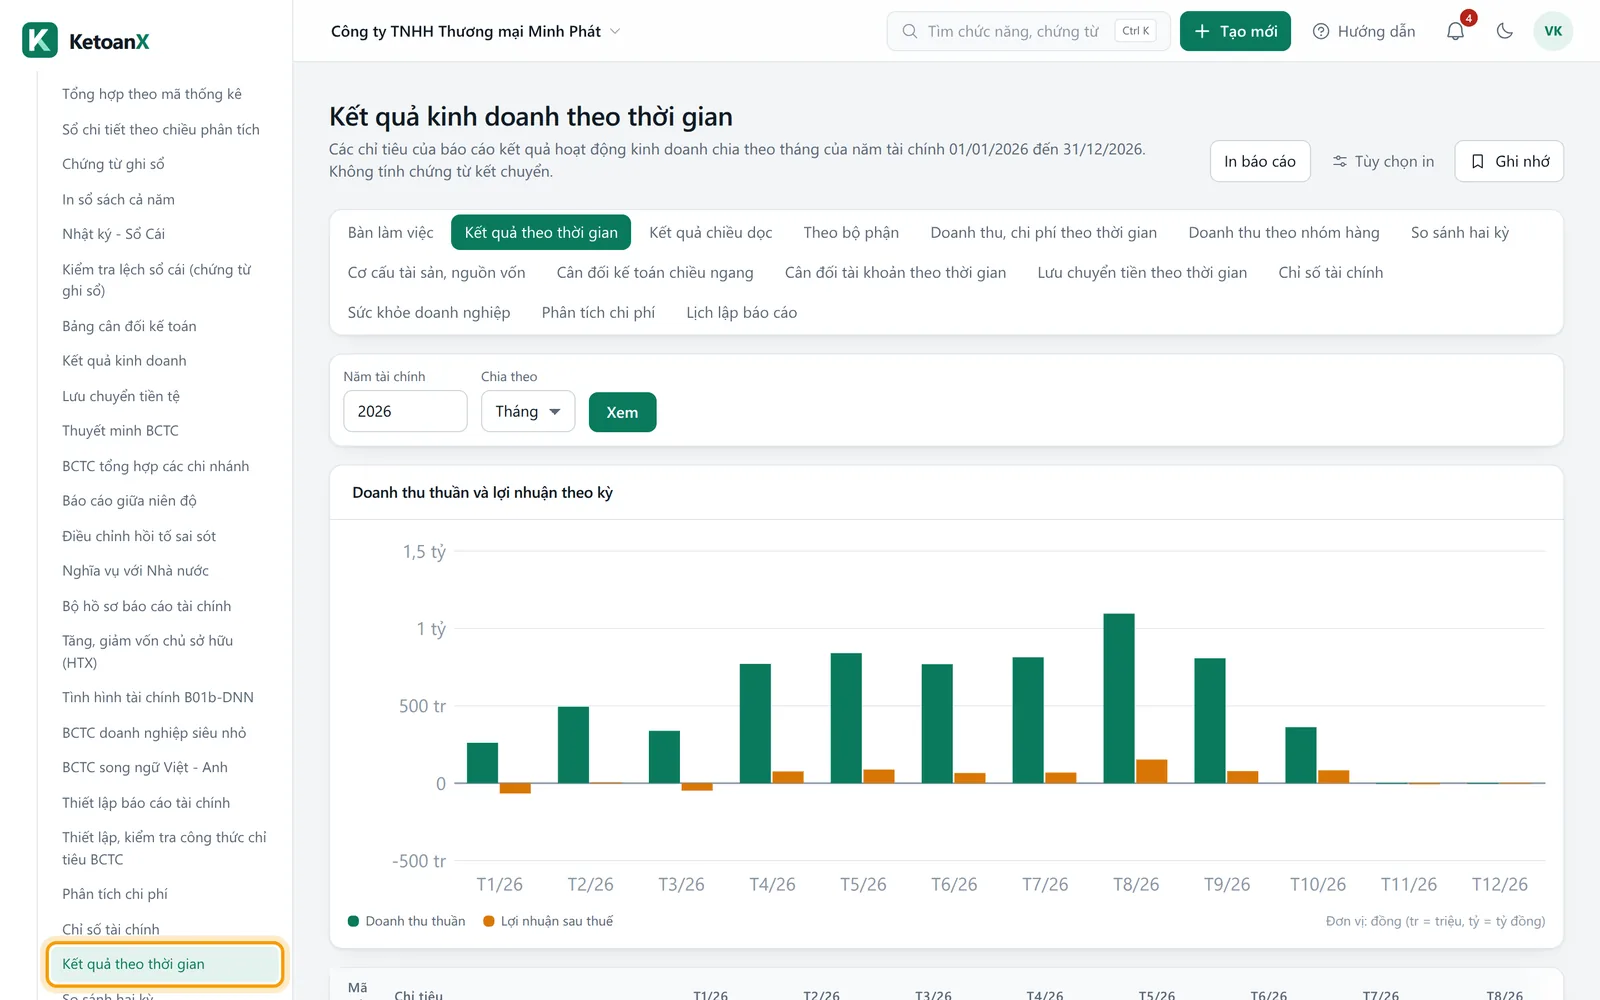Viewport: 1600px width, 1000px height.
Task: Click the KetoanX logo icon
Action: (40, 40)
